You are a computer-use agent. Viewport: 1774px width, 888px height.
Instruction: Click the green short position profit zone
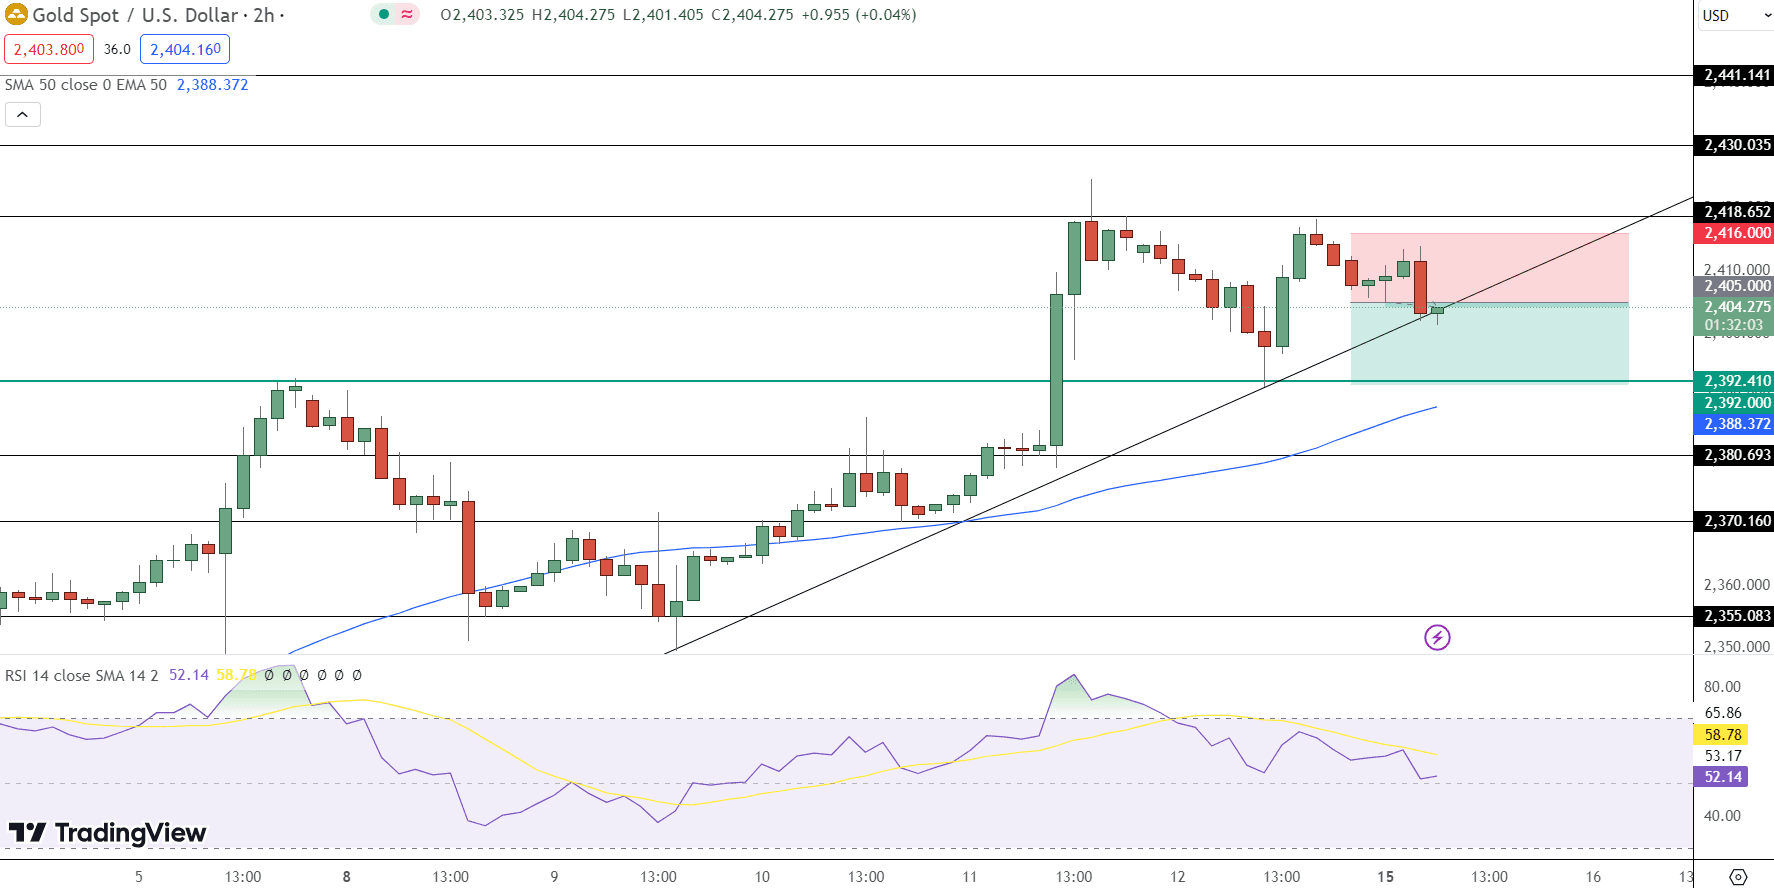point(1489,344)
